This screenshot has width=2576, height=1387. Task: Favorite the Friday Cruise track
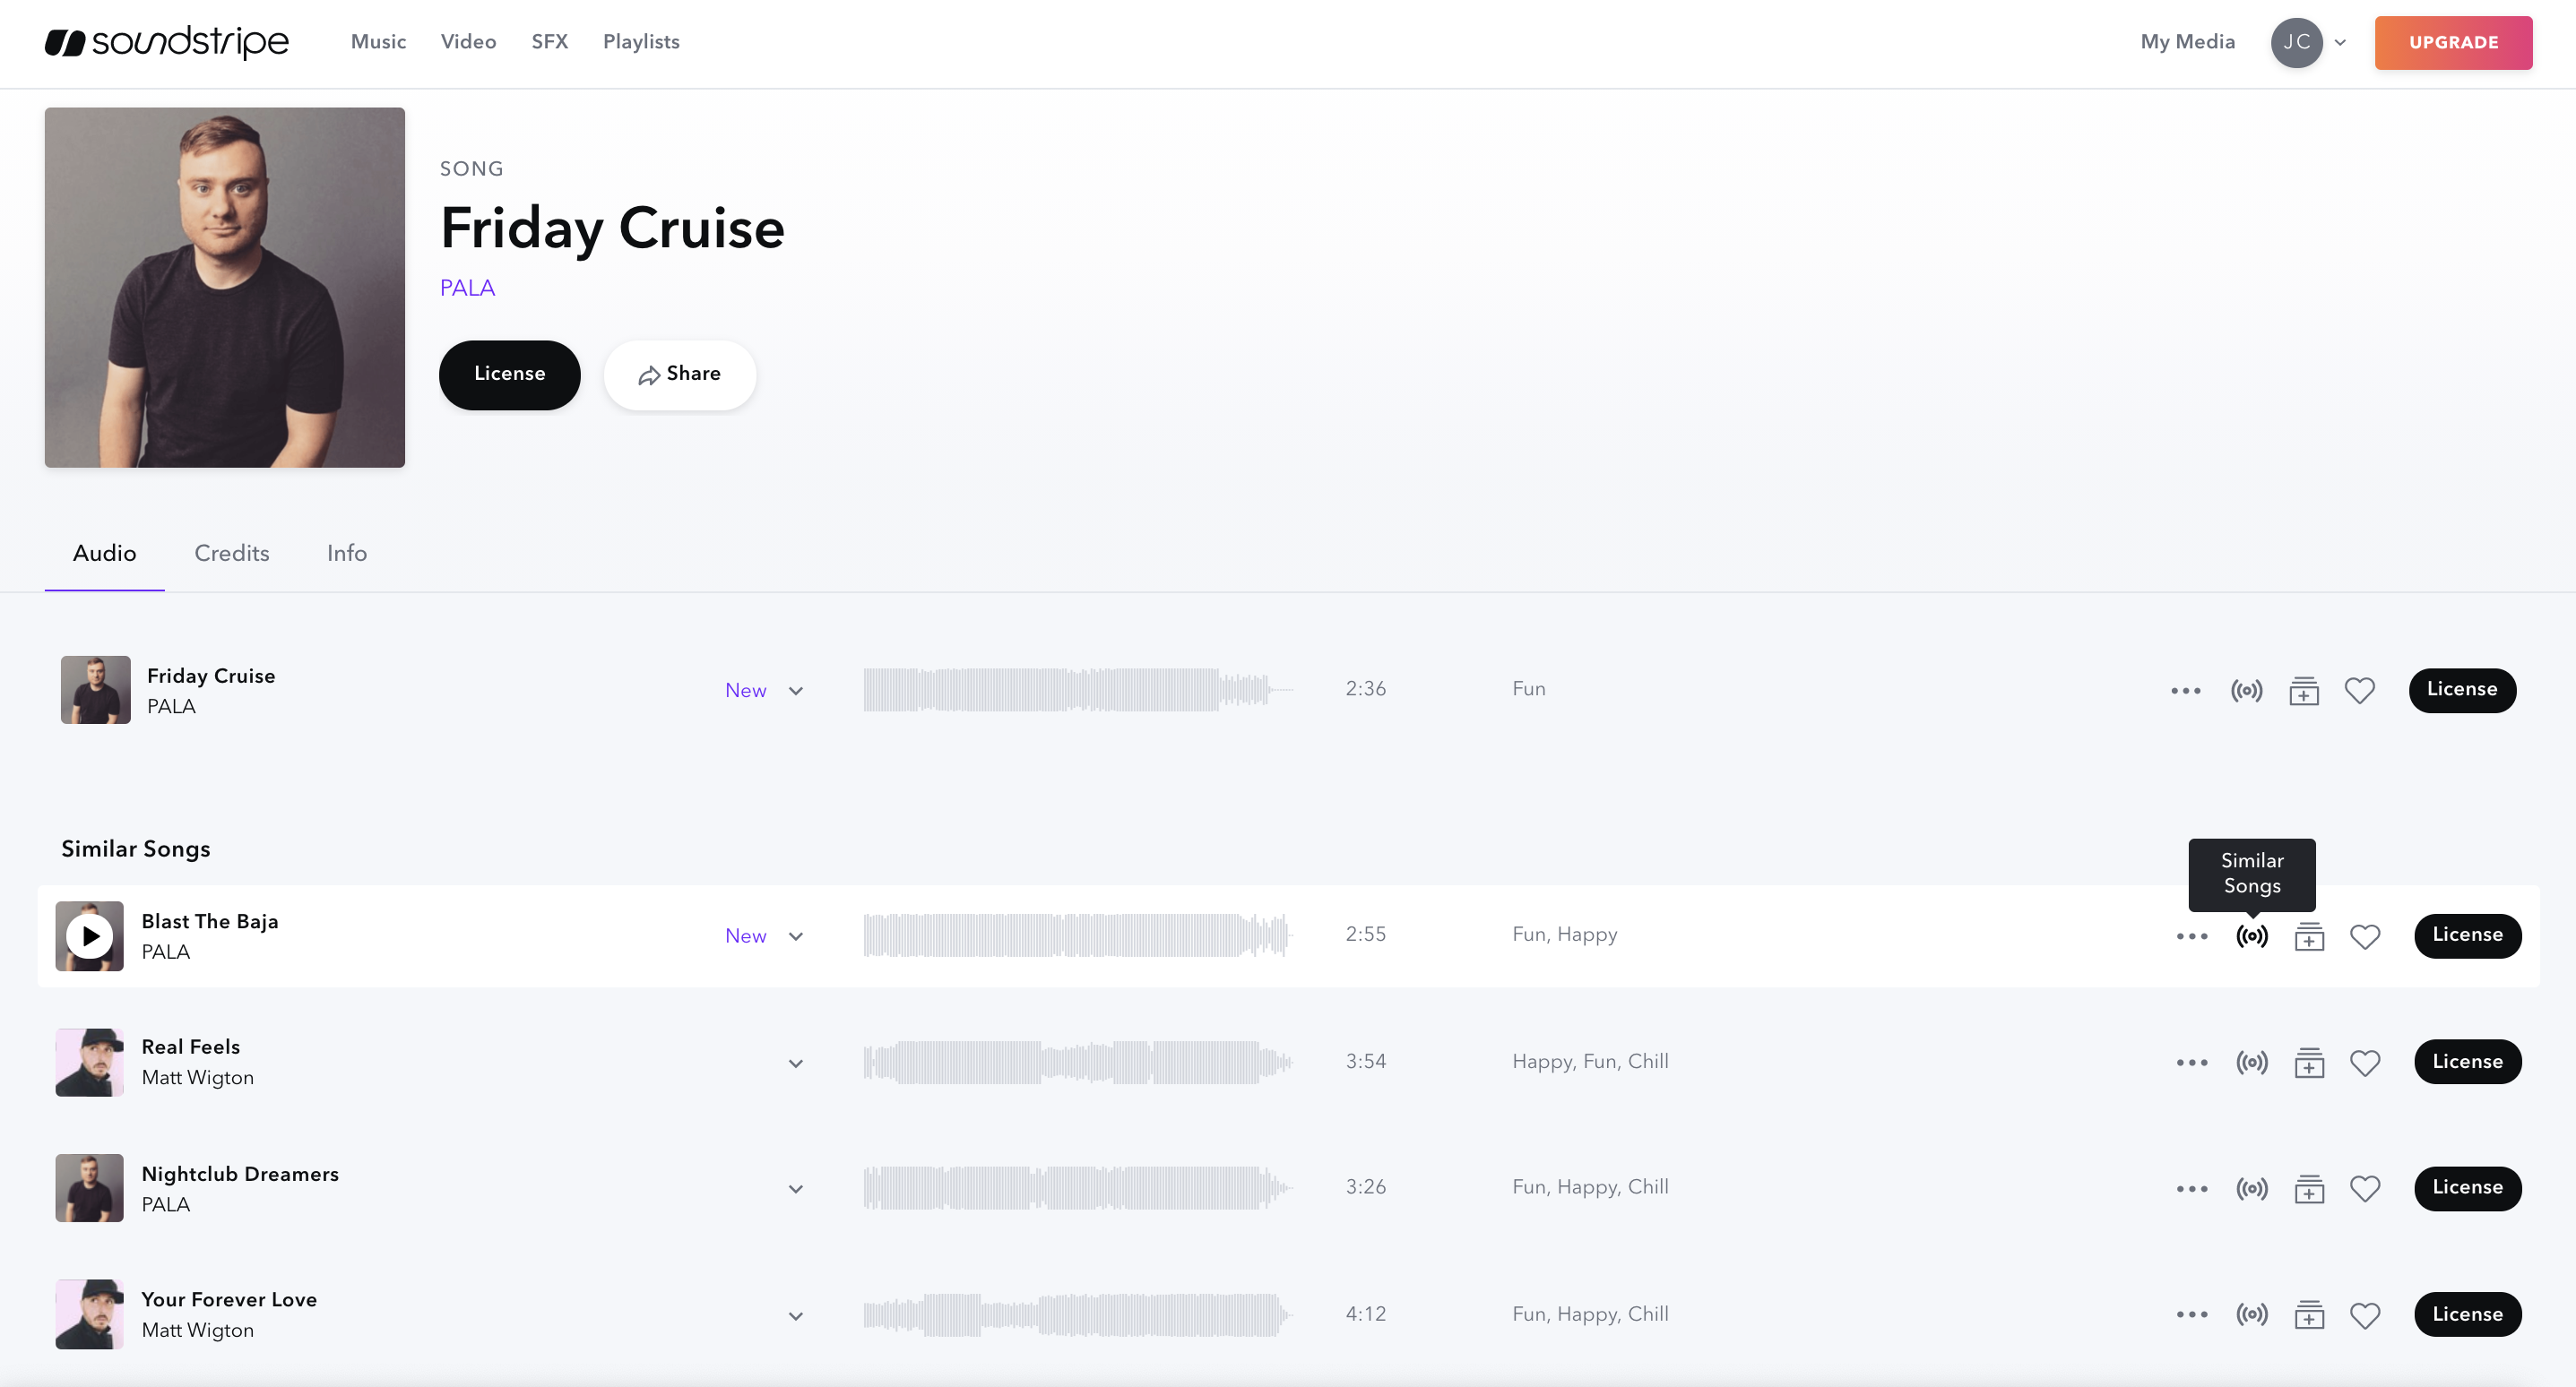2359,690
